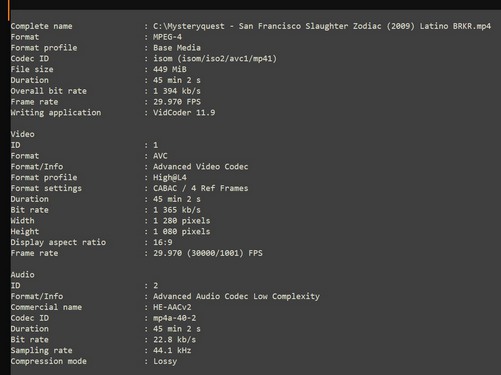This screenshot has height=375, width=501.
Task: Click the audio Bit rate 22.8 kb/s value
Action: coord(174,340)
